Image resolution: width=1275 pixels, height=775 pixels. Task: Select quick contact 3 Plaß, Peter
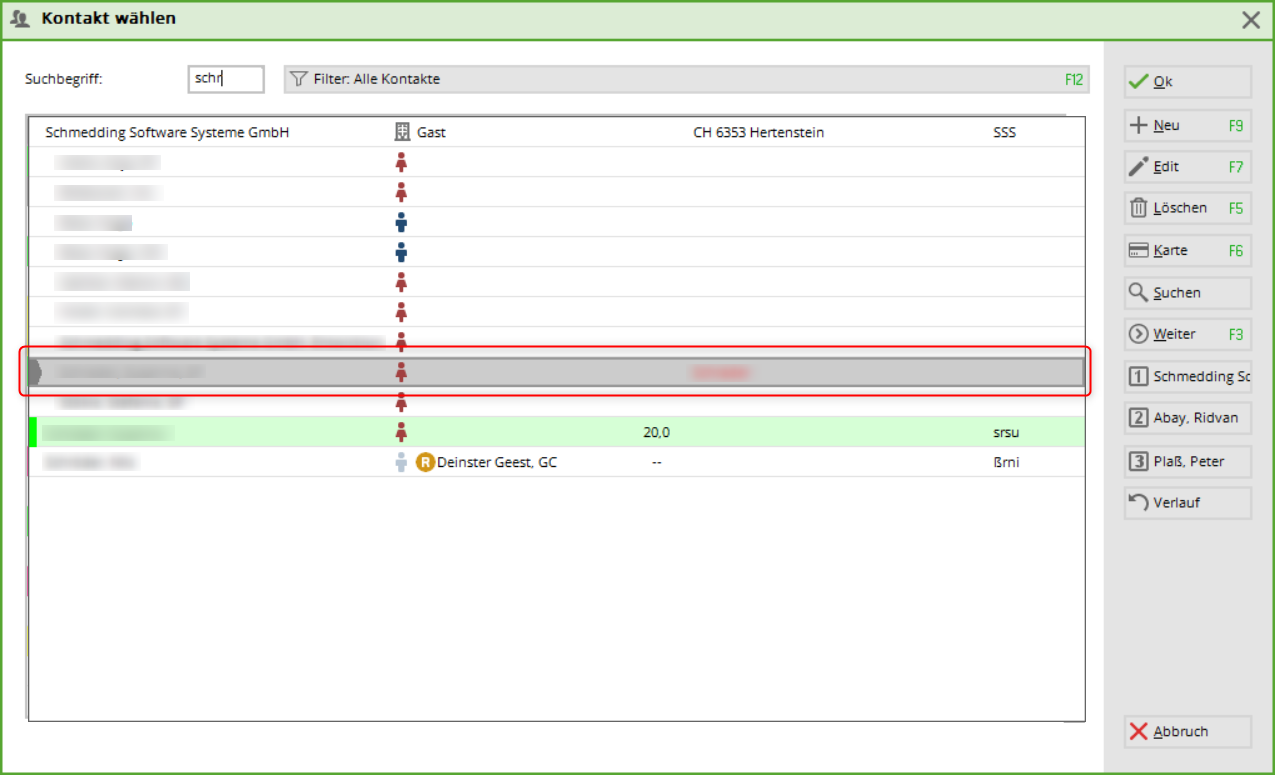(x=1187, y=461)
